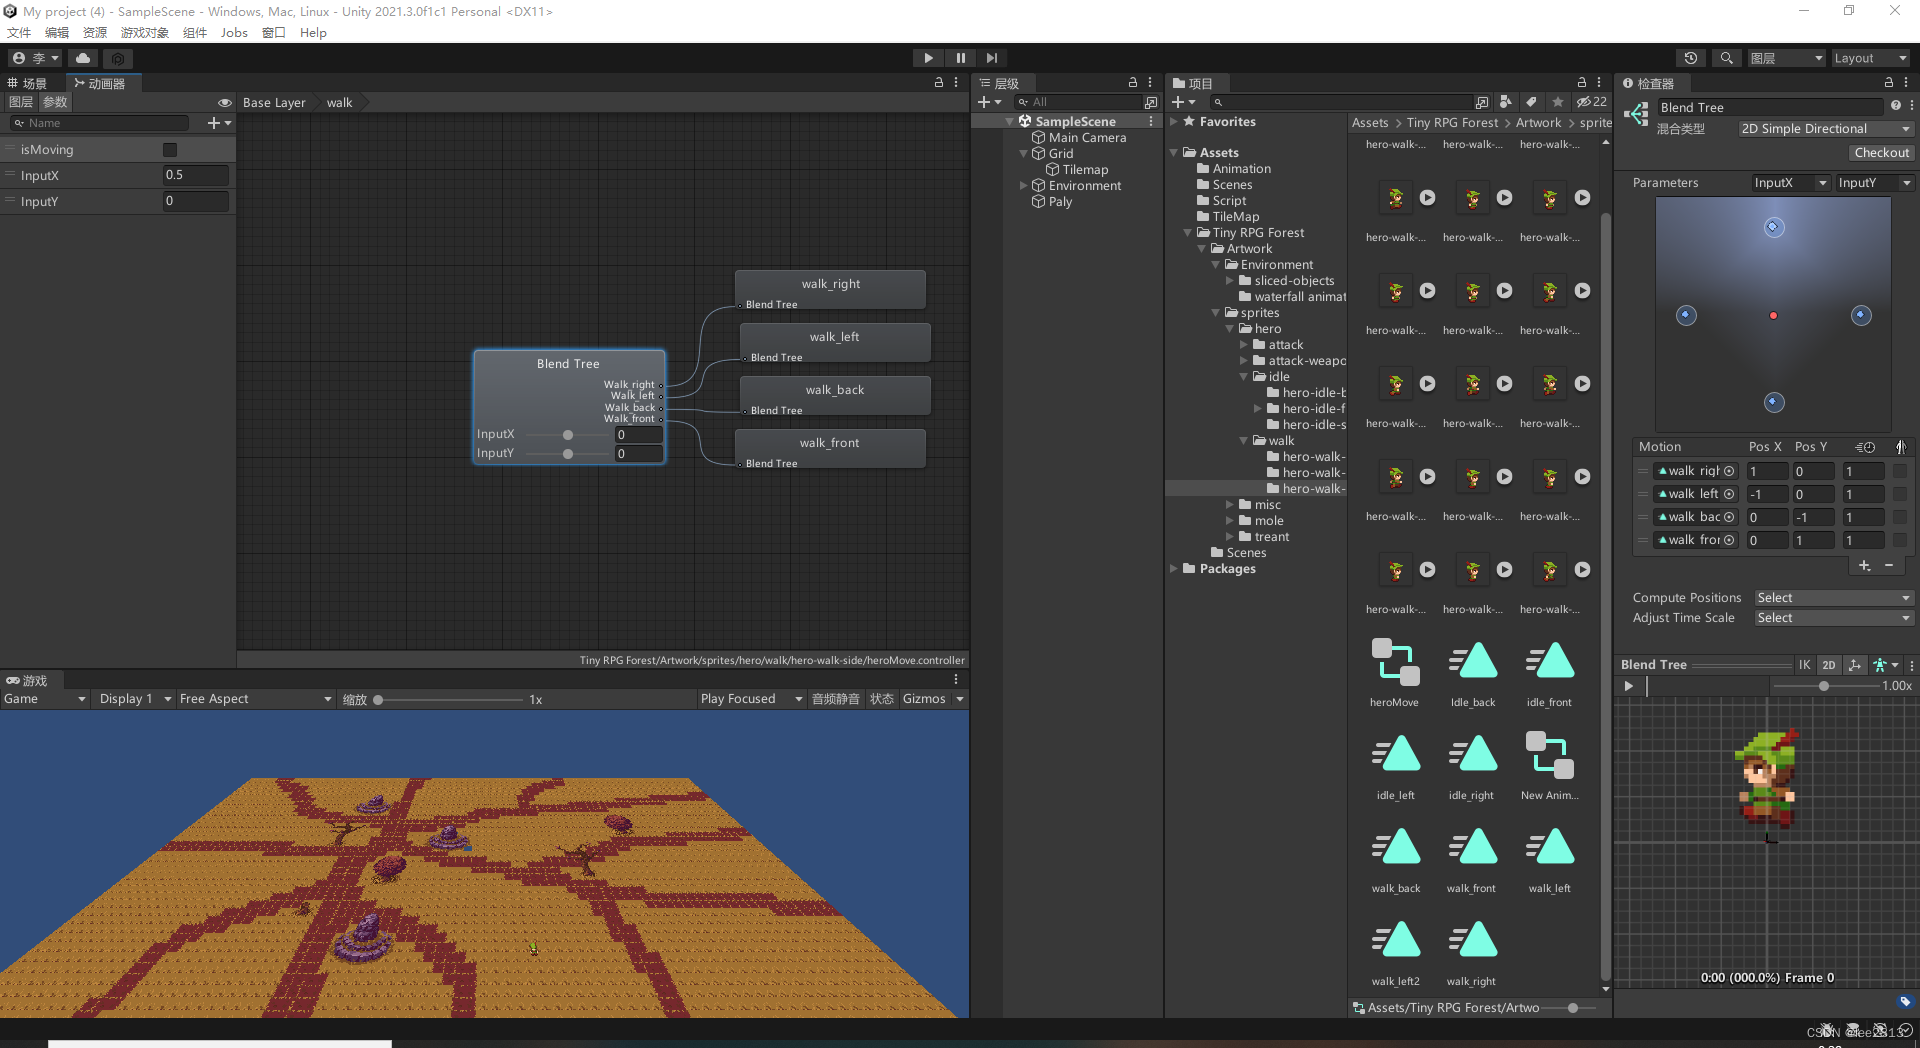1920x1048 pixels.
Task: Select the walk_left2 animation clip
Action: pos(1395,951)
